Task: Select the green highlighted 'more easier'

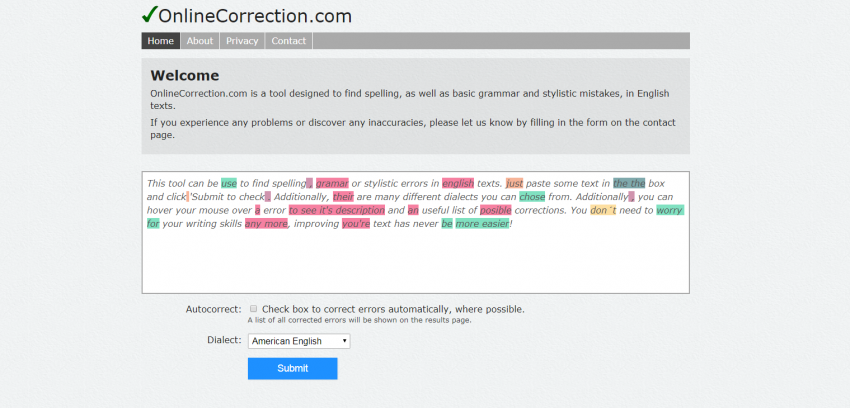Action: pos(482,223)
